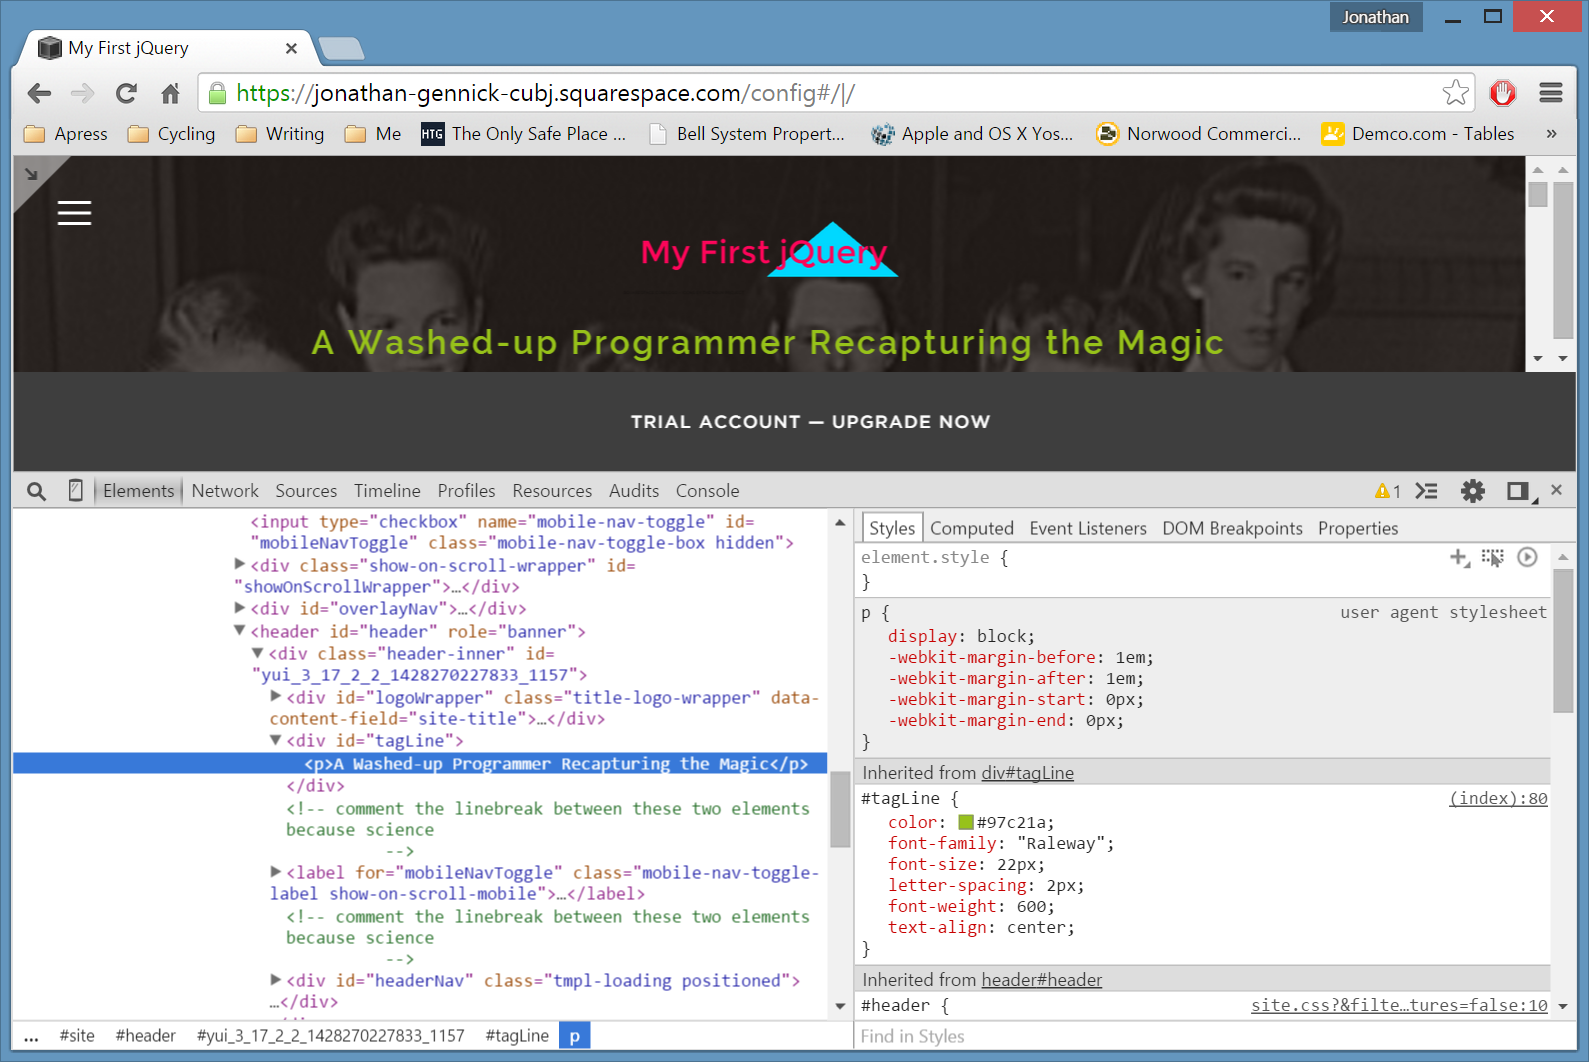Open The Only Safe Place bookmark
Viewport: 1589px width, 1062px height.
[524, 134]
